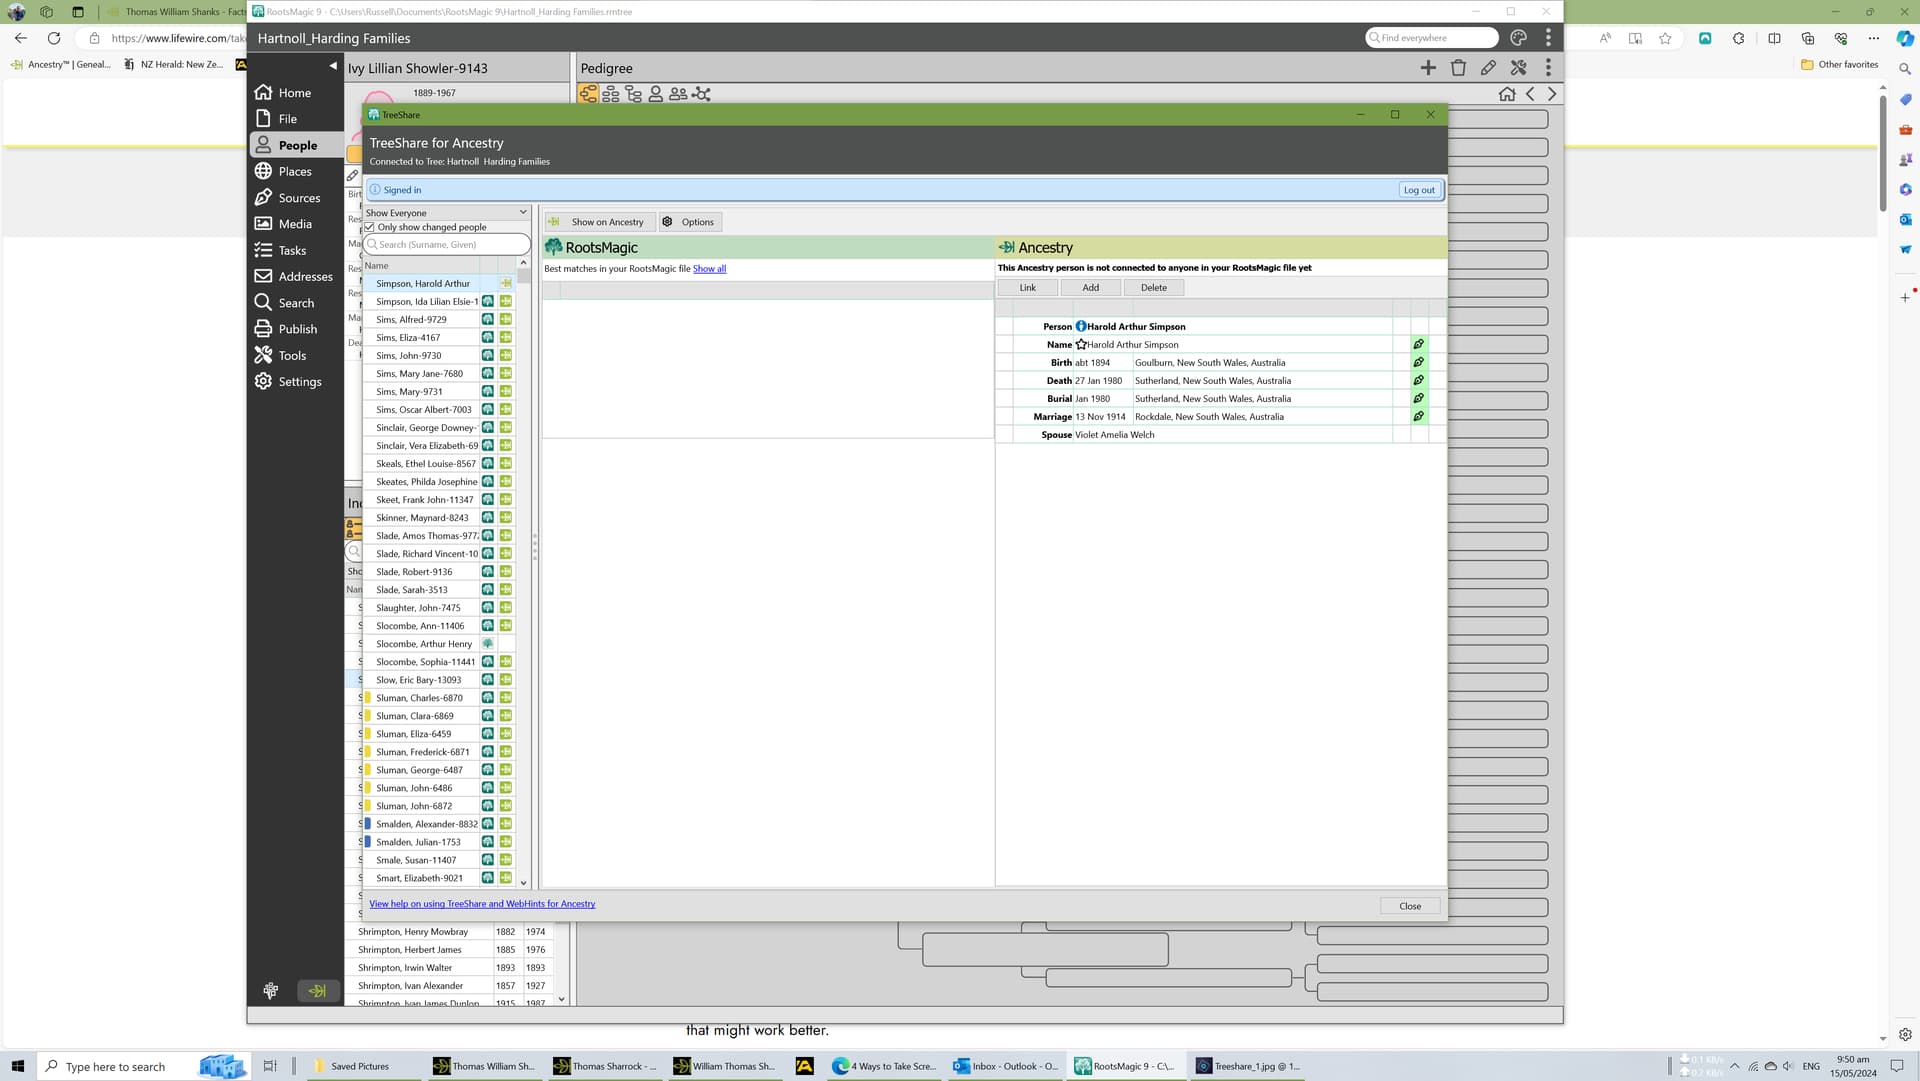The image size is (1920, 1081).
Task: Click the Show all link
Action: pyautogui.click(x=709, y=269)
